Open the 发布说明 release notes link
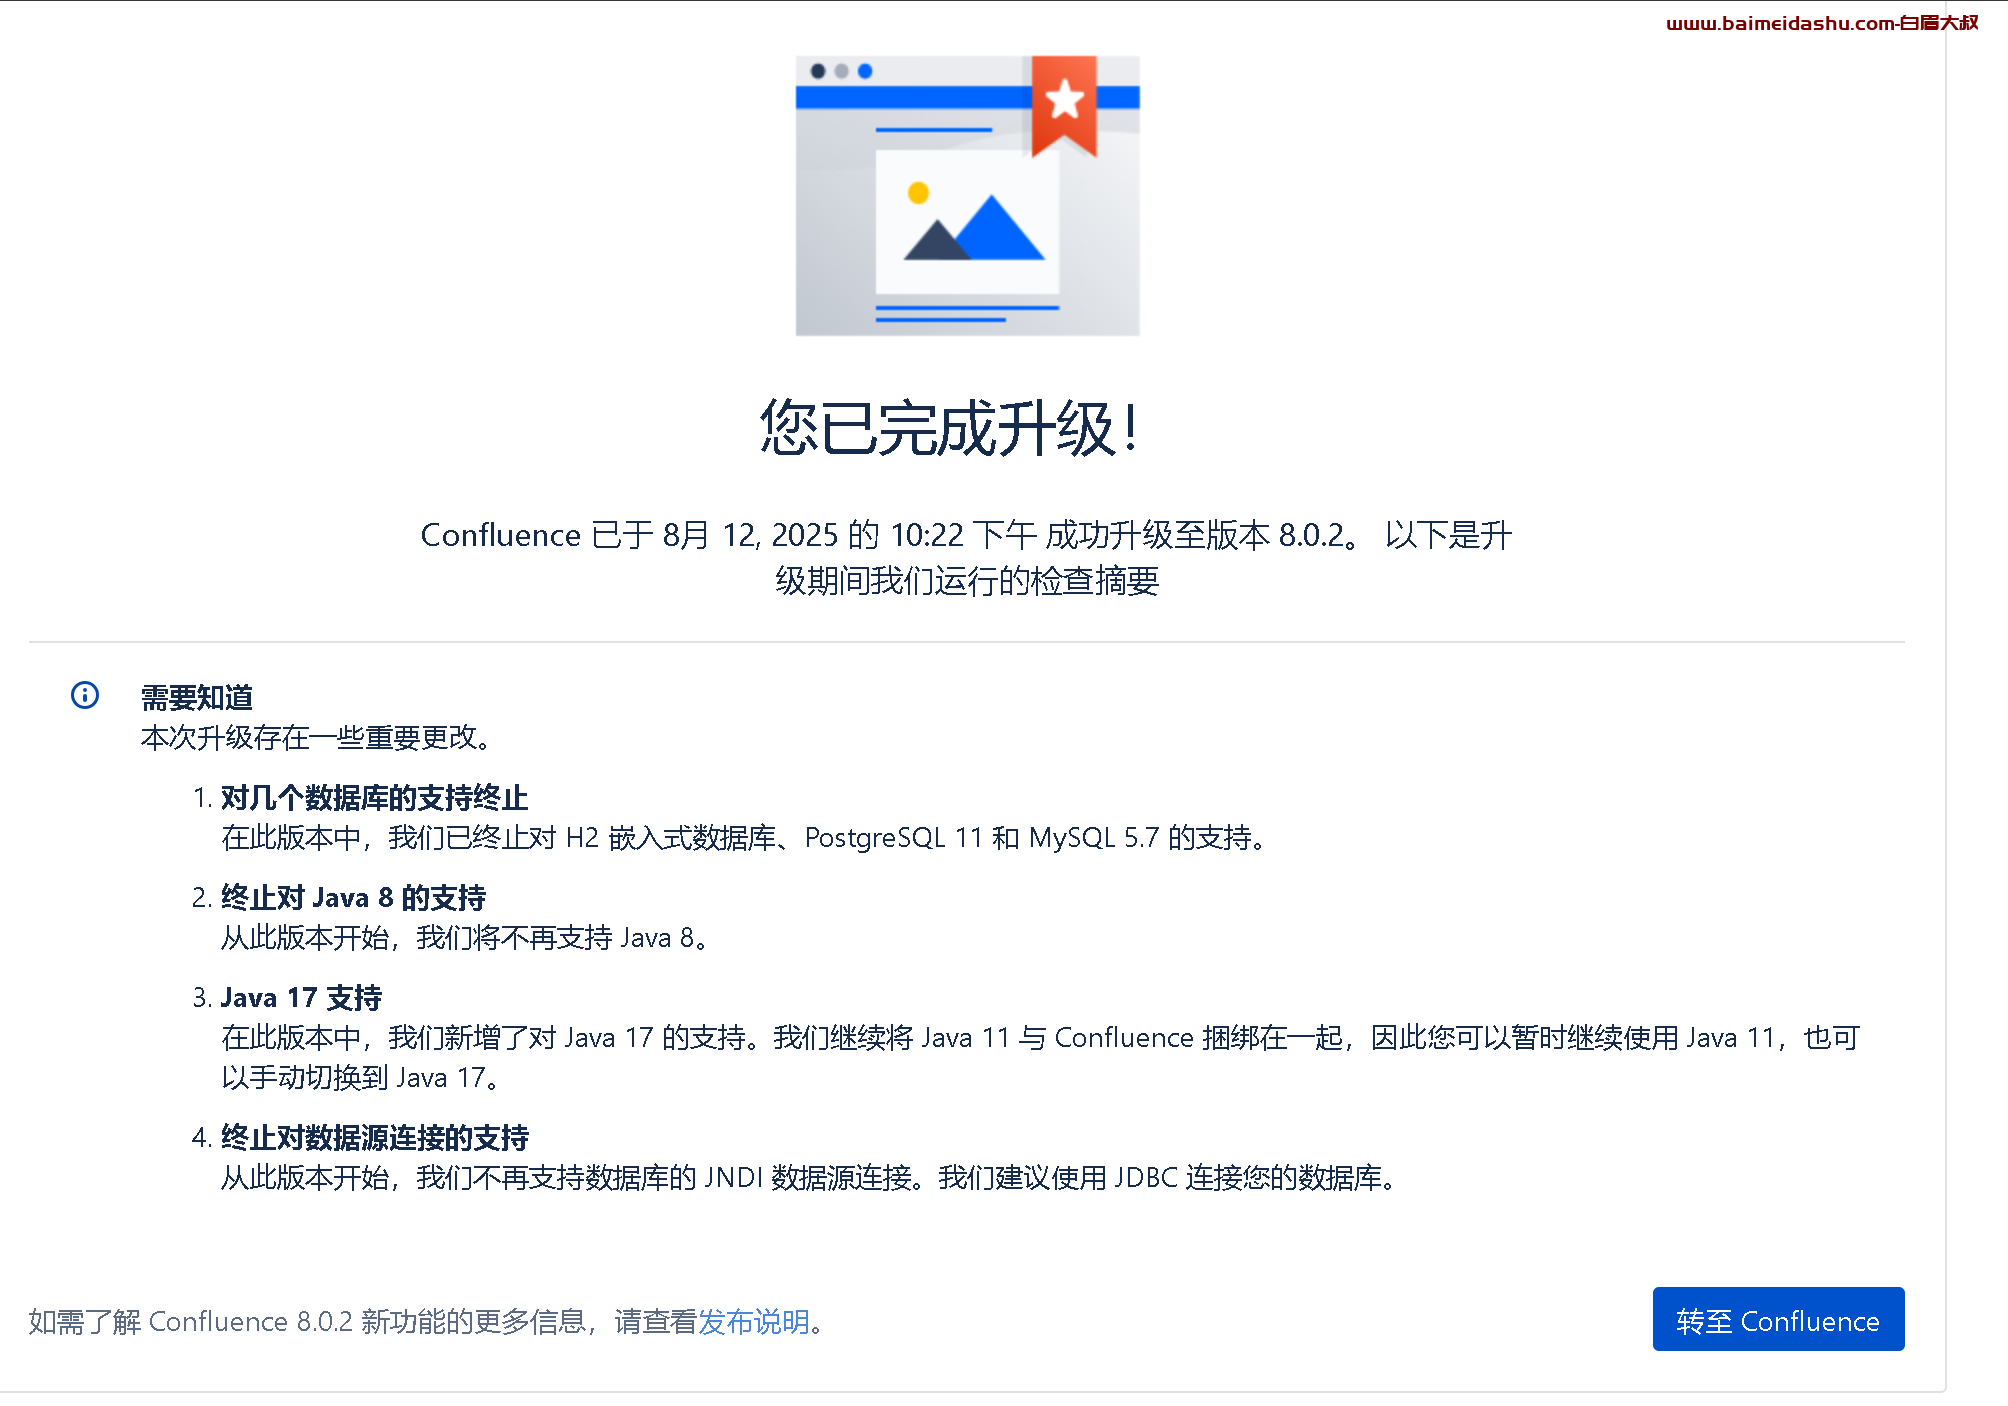2008x1406 pixels. point(754,1322)
